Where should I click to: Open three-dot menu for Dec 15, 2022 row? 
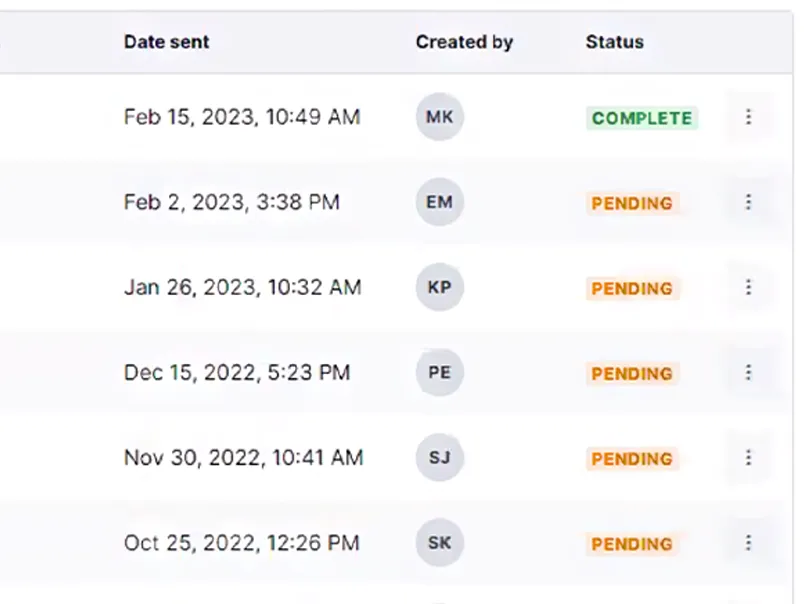coord(748,372)
